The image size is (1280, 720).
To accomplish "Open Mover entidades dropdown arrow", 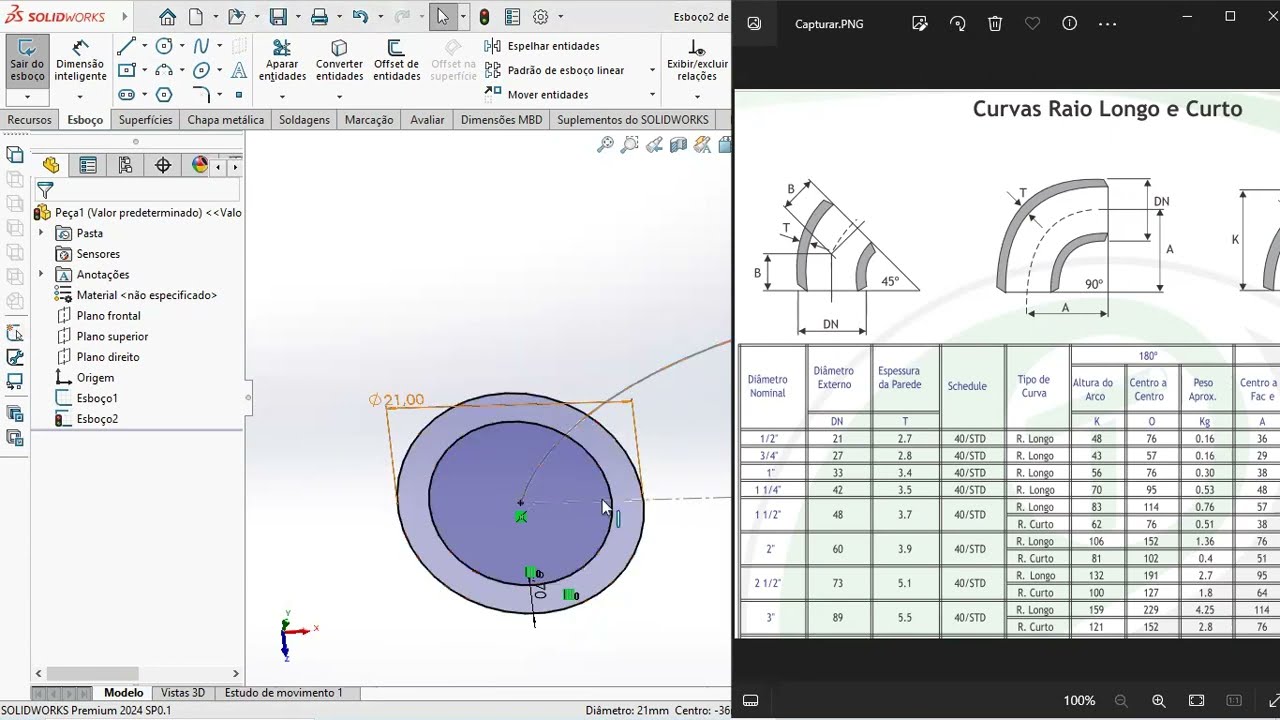I will [652, 95].
